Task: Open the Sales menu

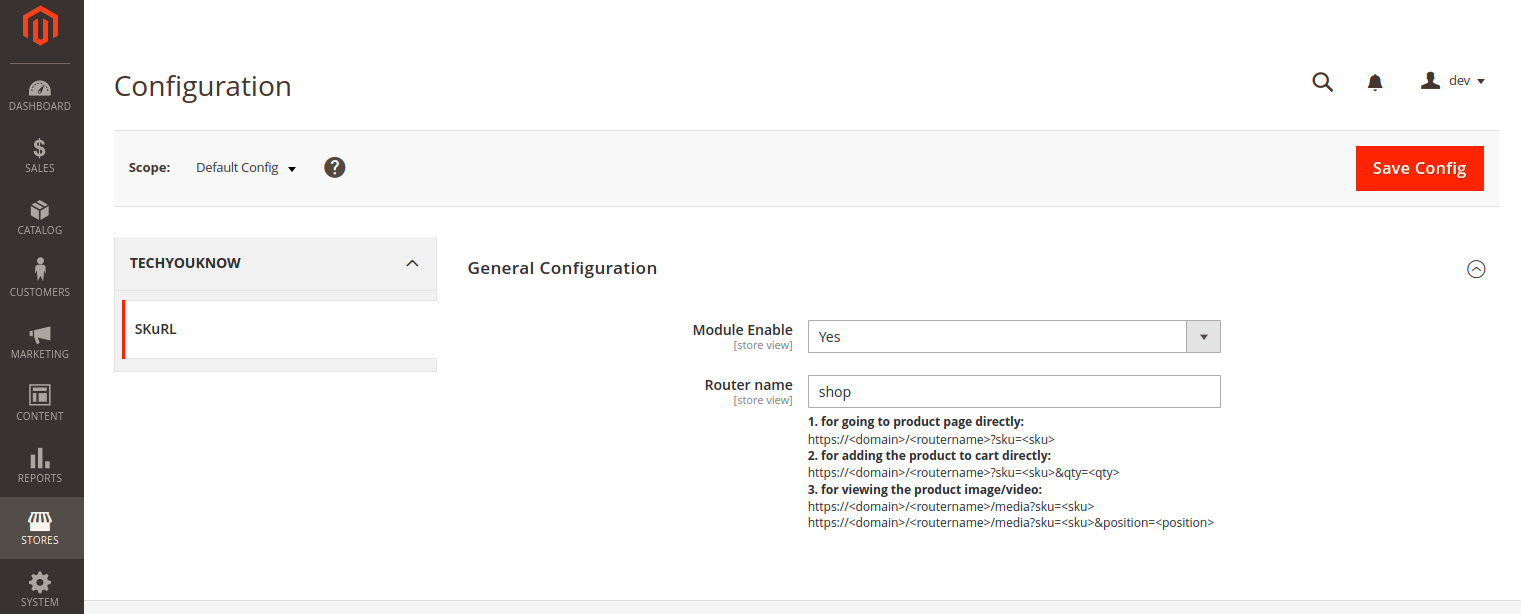Action: 40,157
